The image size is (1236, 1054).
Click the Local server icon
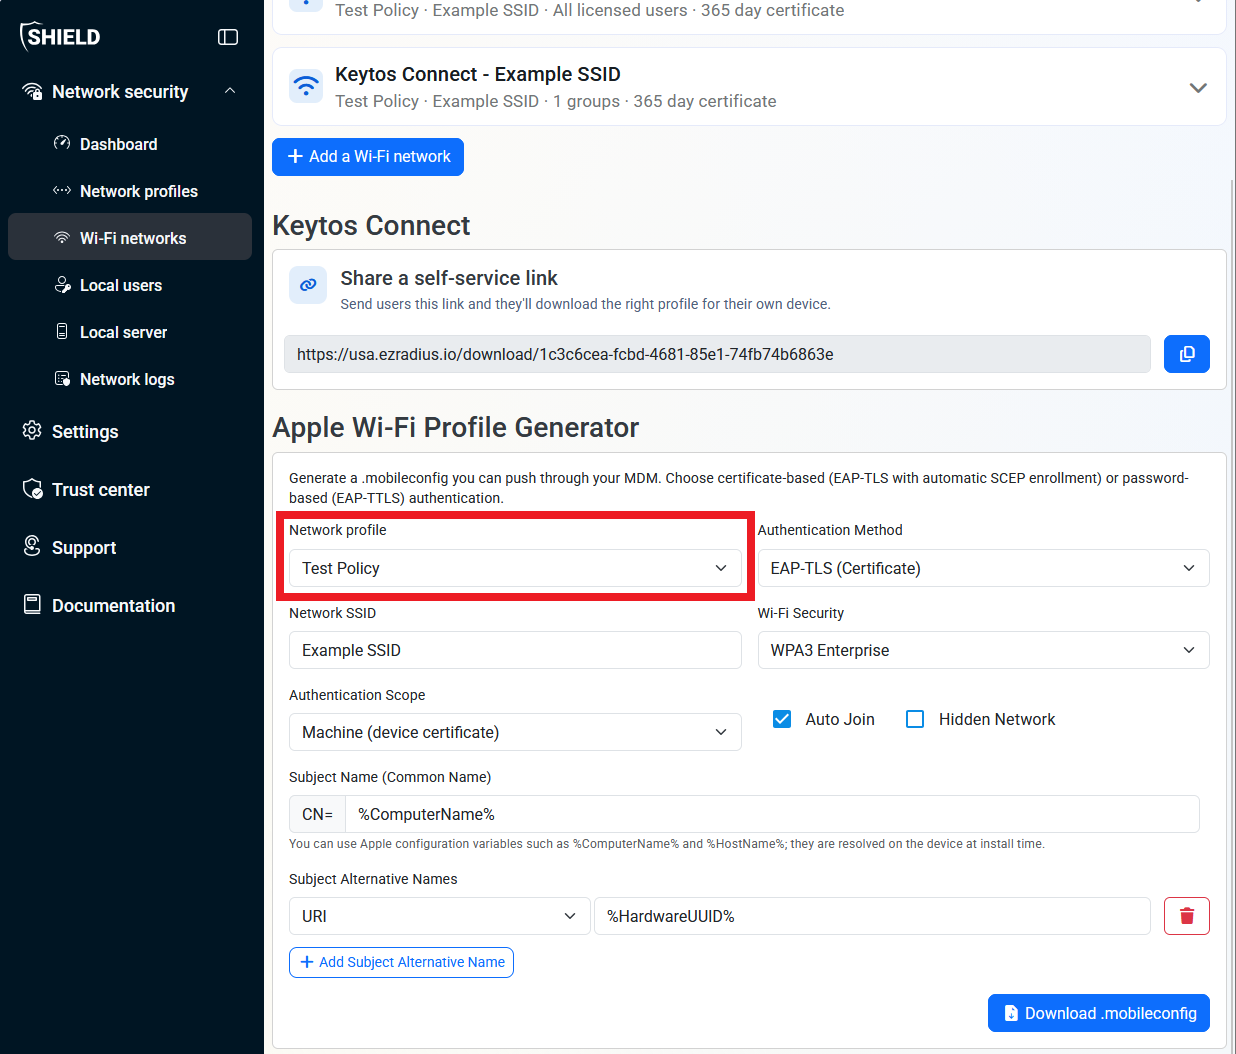point(62,331)
